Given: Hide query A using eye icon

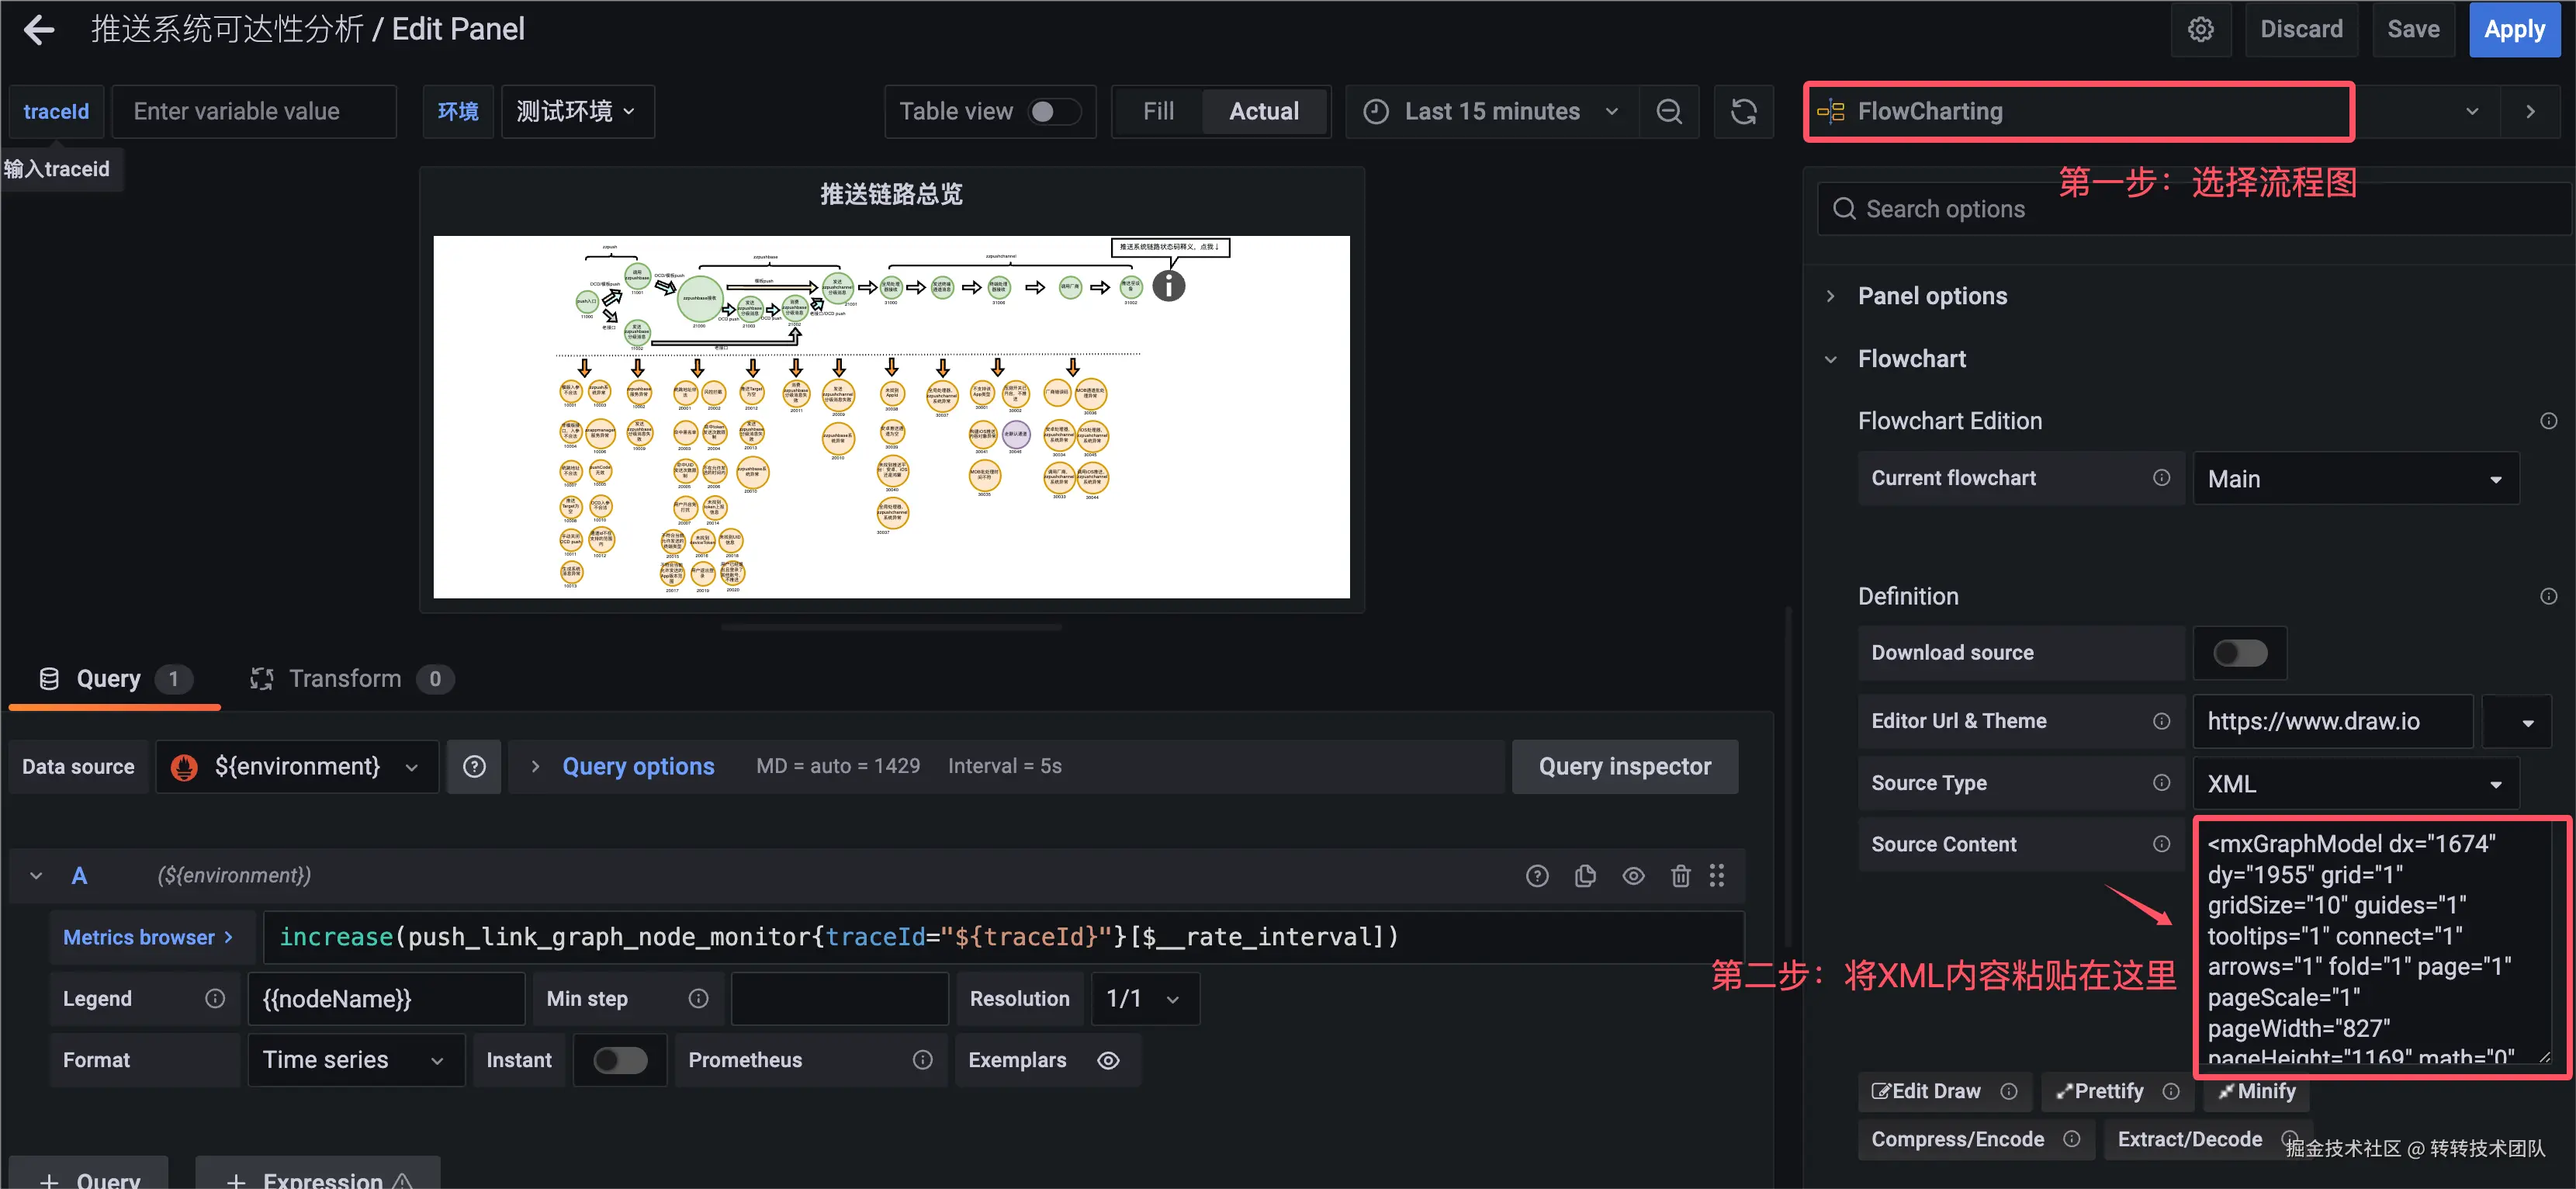Looking at the screenshot, I should tap(1633, 876).
